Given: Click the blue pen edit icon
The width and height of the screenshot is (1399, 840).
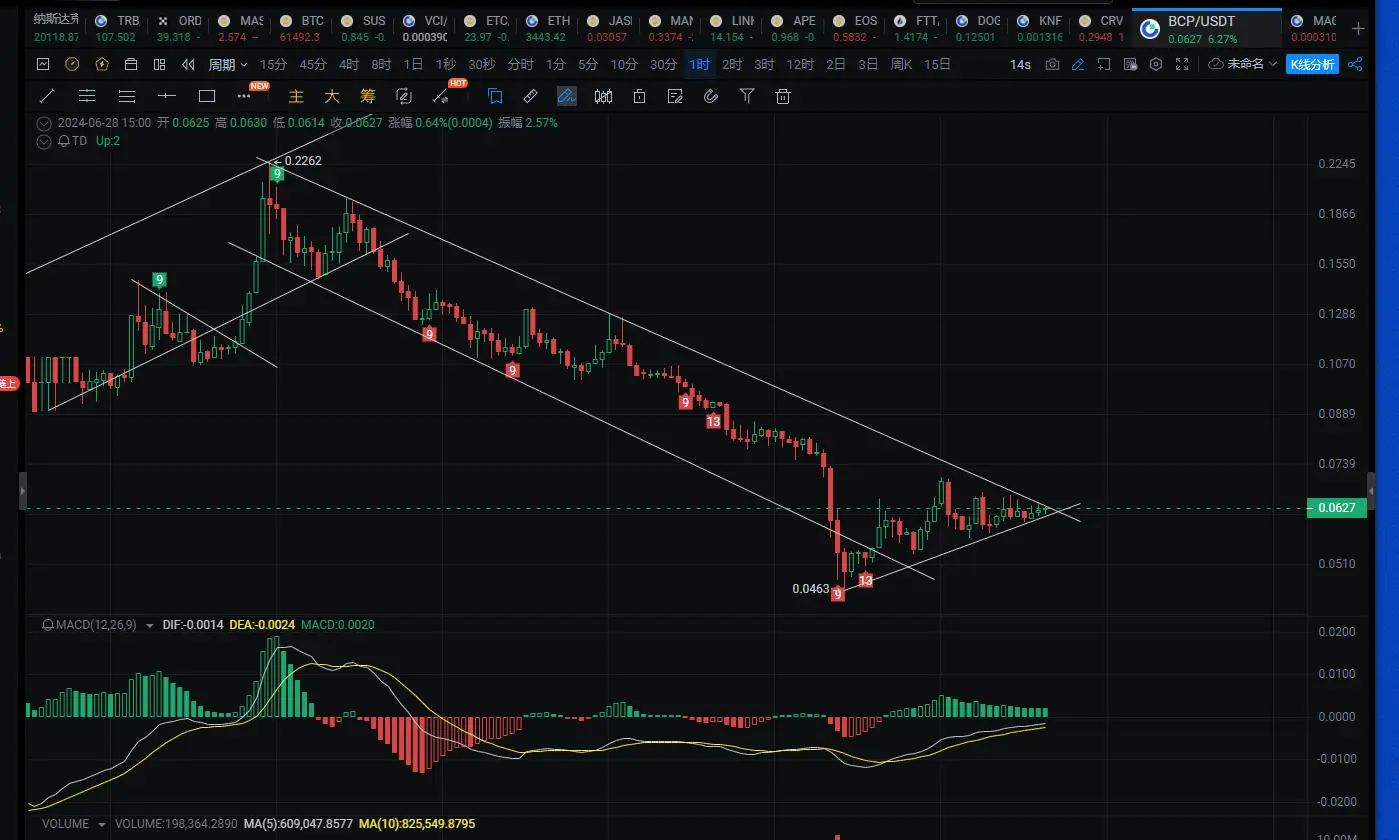Looking at the screenshot, I should (x=1078, y=65).
